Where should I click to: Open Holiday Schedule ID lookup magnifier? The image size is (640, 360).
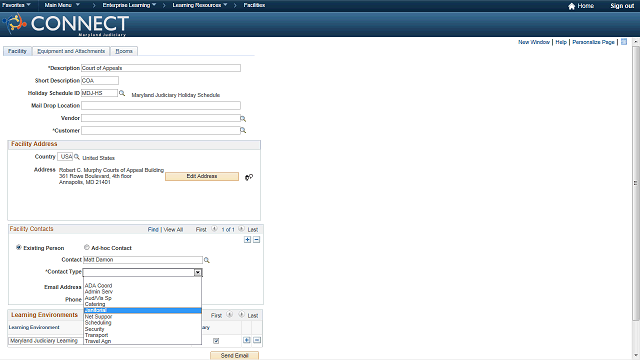(x=122, y=93)
